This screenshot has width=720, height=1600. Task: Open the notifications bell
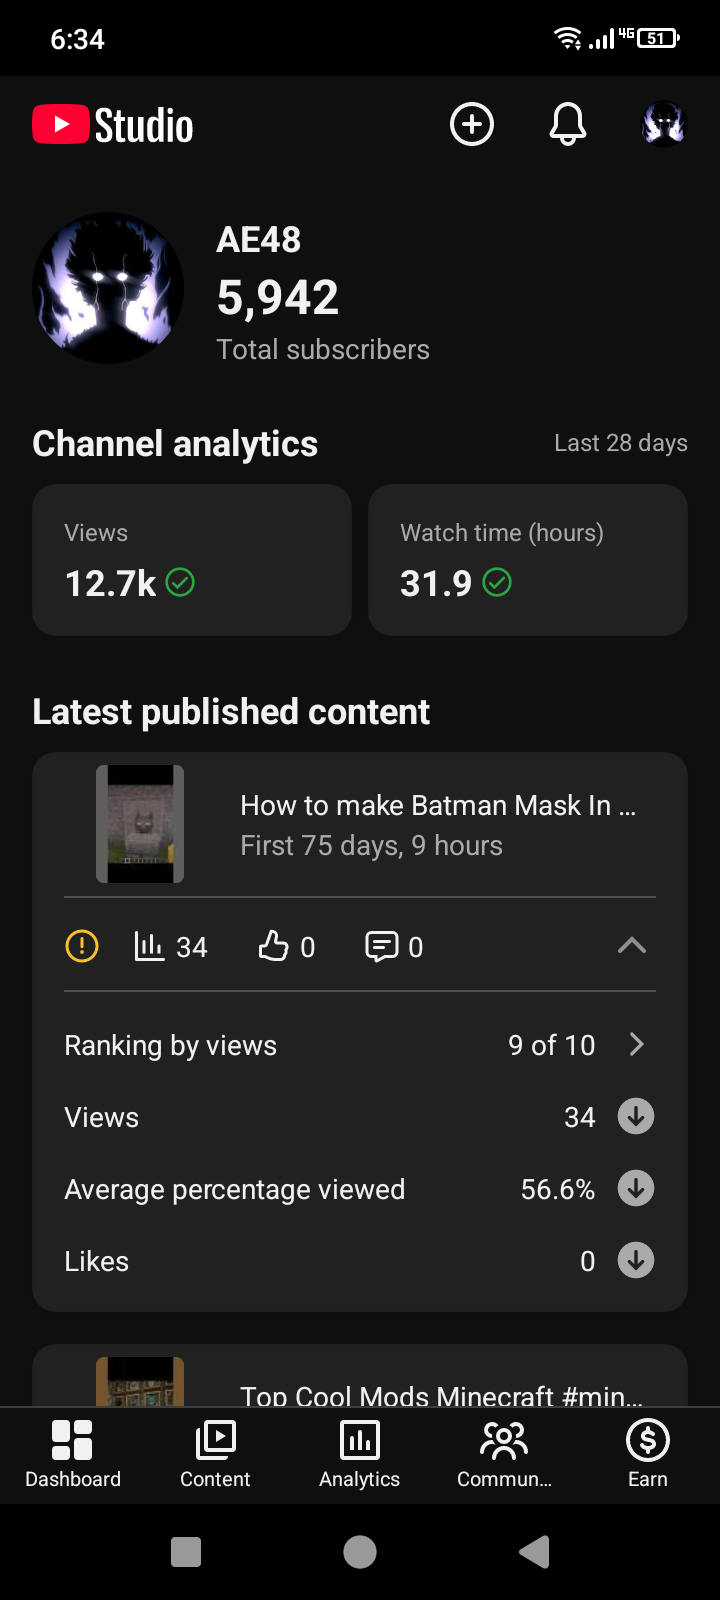568,125
